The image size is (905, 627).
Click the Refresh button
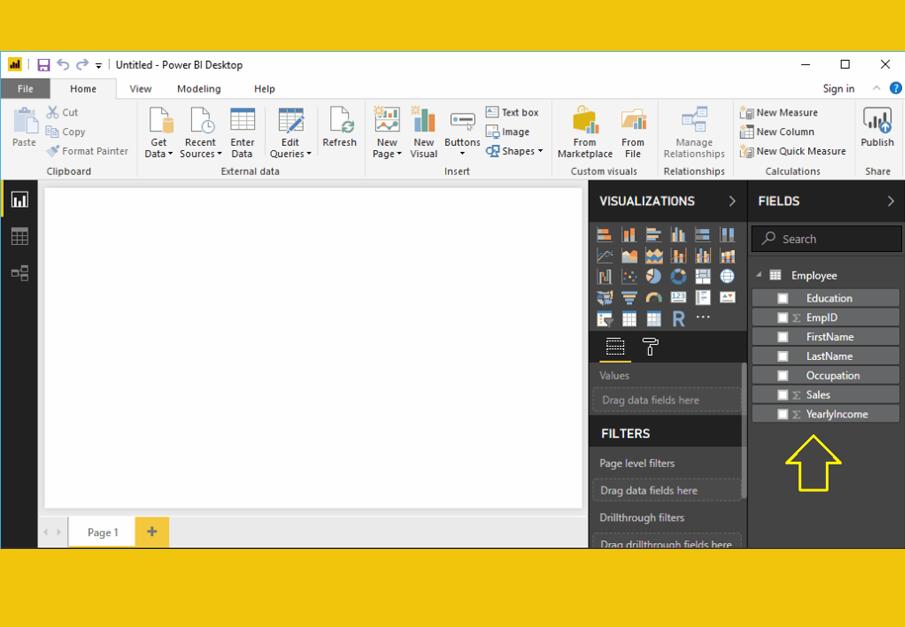pyautogui.click(x=339, y=128)
